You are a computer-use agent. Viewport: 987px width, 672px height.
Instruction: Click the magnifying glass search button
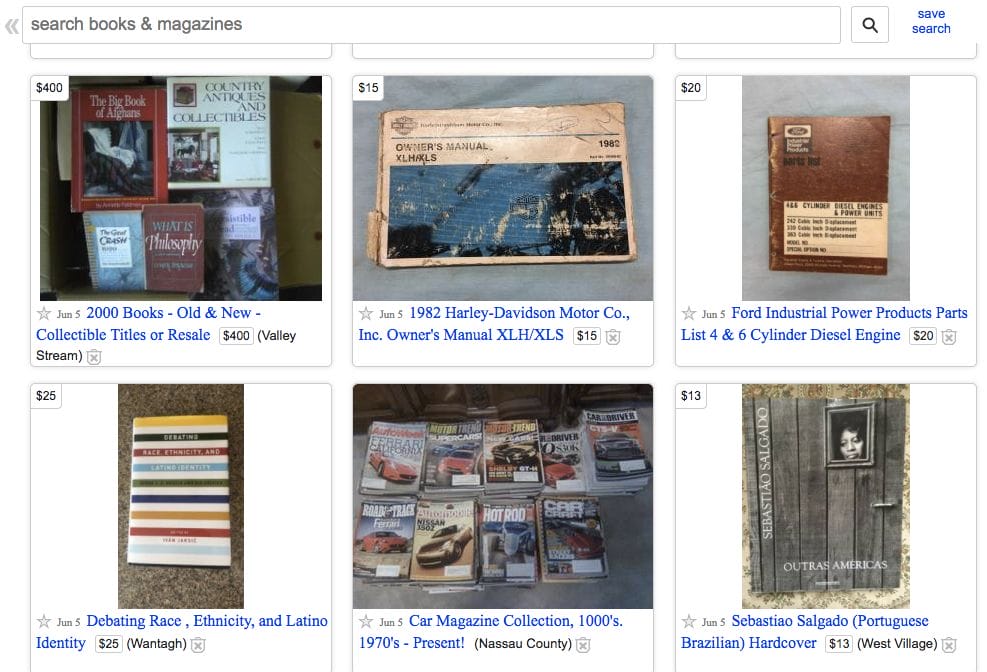coord(869,25)
